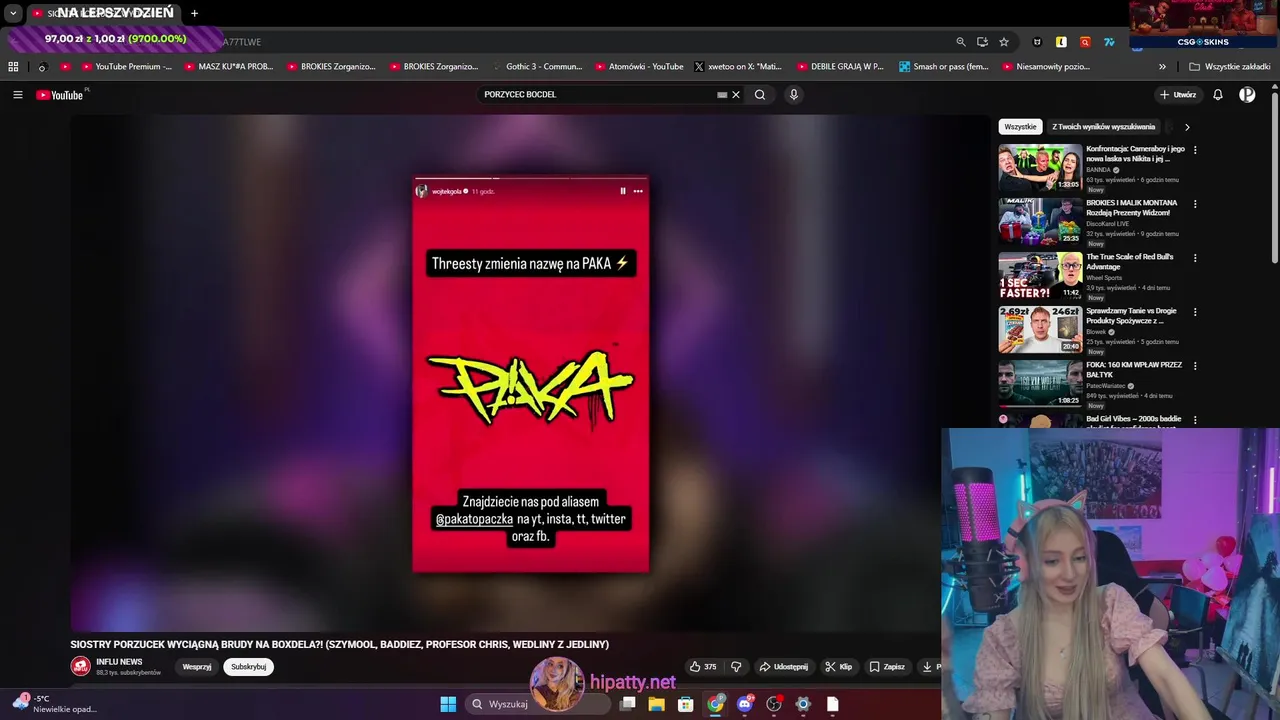
Task: Share the video with Udostępnij
Action: point(783,667)
